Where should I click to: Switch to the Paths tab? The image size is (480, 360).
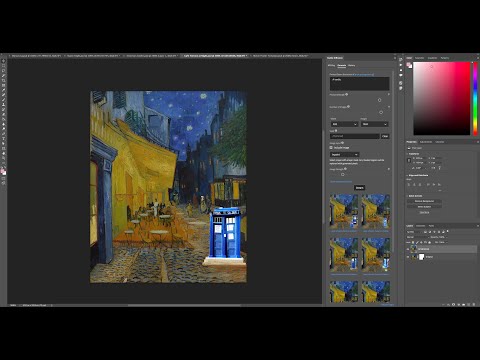431,226
